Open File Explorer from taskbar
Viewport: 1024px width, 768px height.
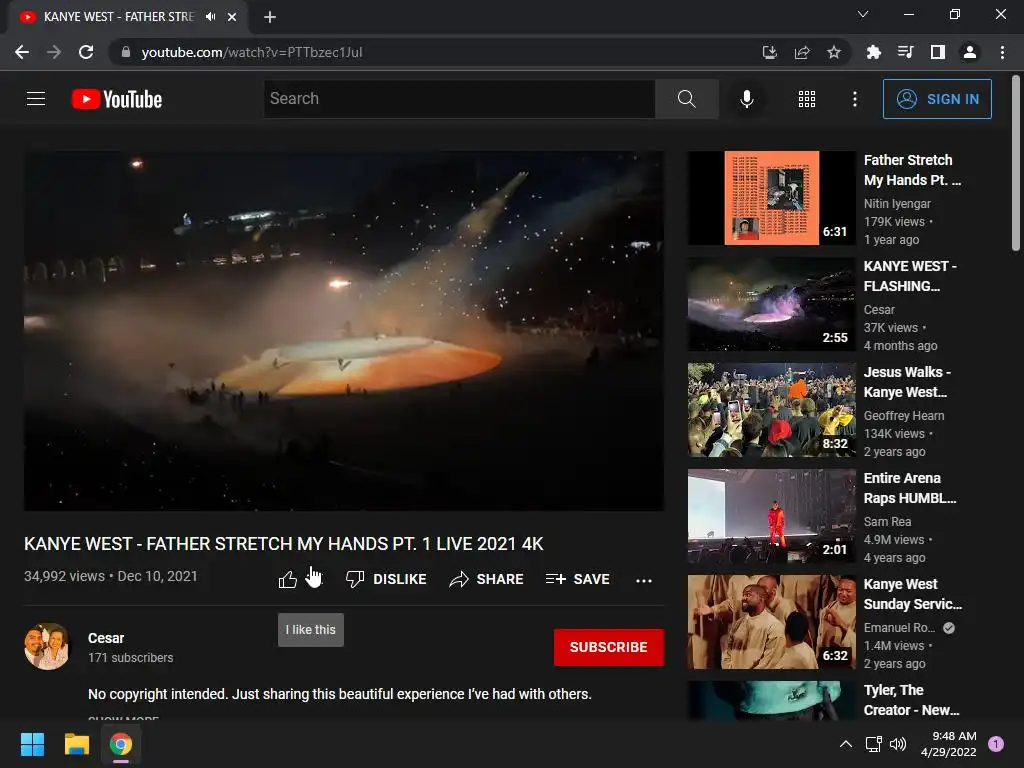[x=76, y=744]
